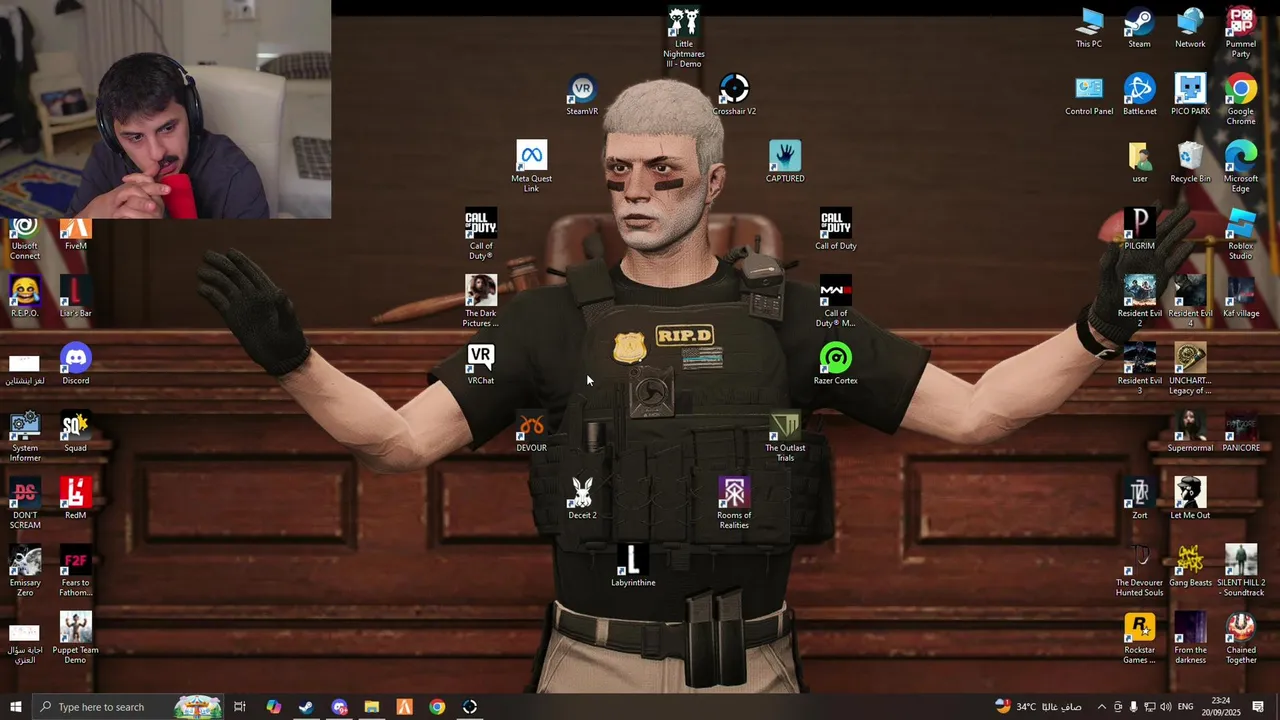1280x720 pixels.
Task: Open the Zort game shortcut
Action: pyautogui.click(x=1139, y=498)
